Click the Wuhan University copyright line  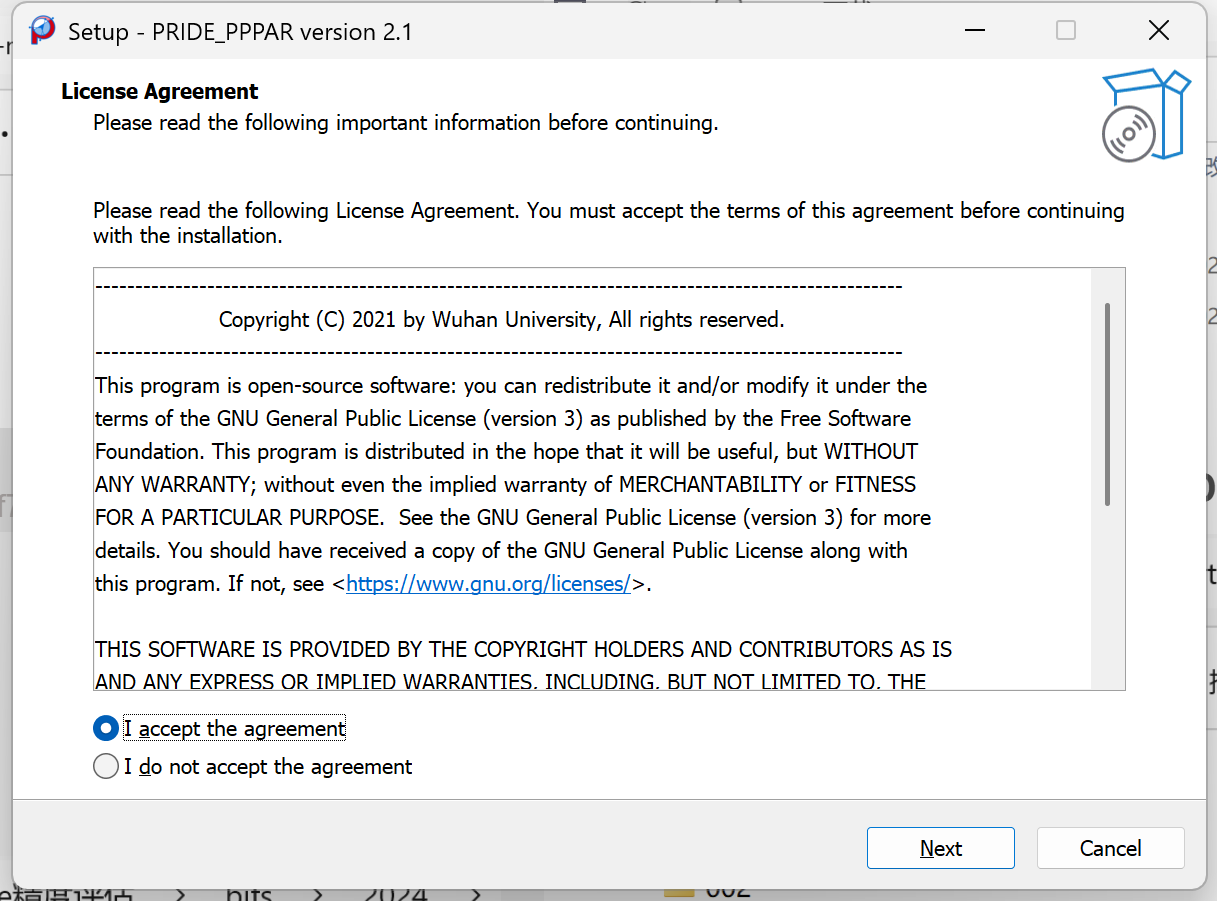click(501, 320)
